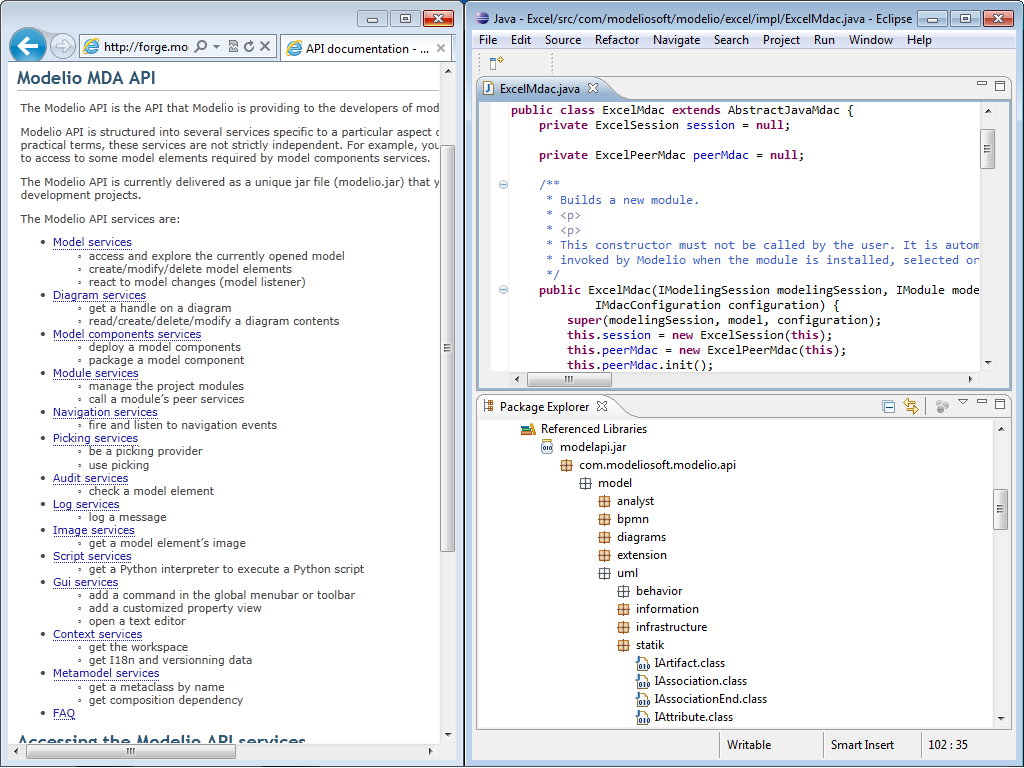Click the Package Explorer vertical scrollbar thumb
Screen dimensions: 1024x768
[x=1000, y=509]
